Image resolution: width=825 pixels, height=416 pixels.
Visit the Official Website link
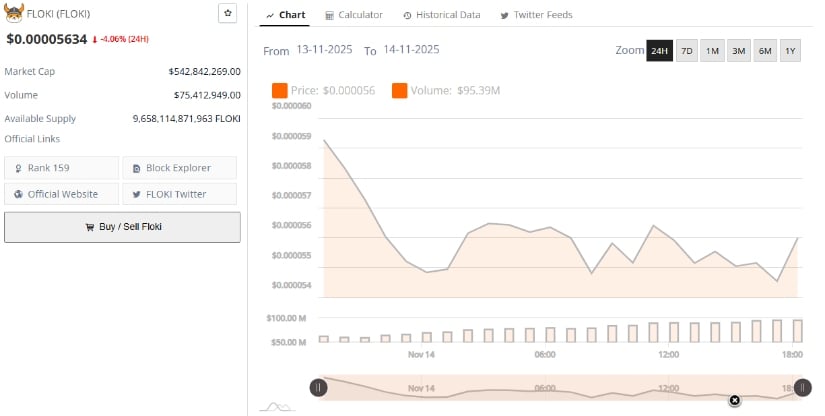pyautogui.click(x=62, y=194)
